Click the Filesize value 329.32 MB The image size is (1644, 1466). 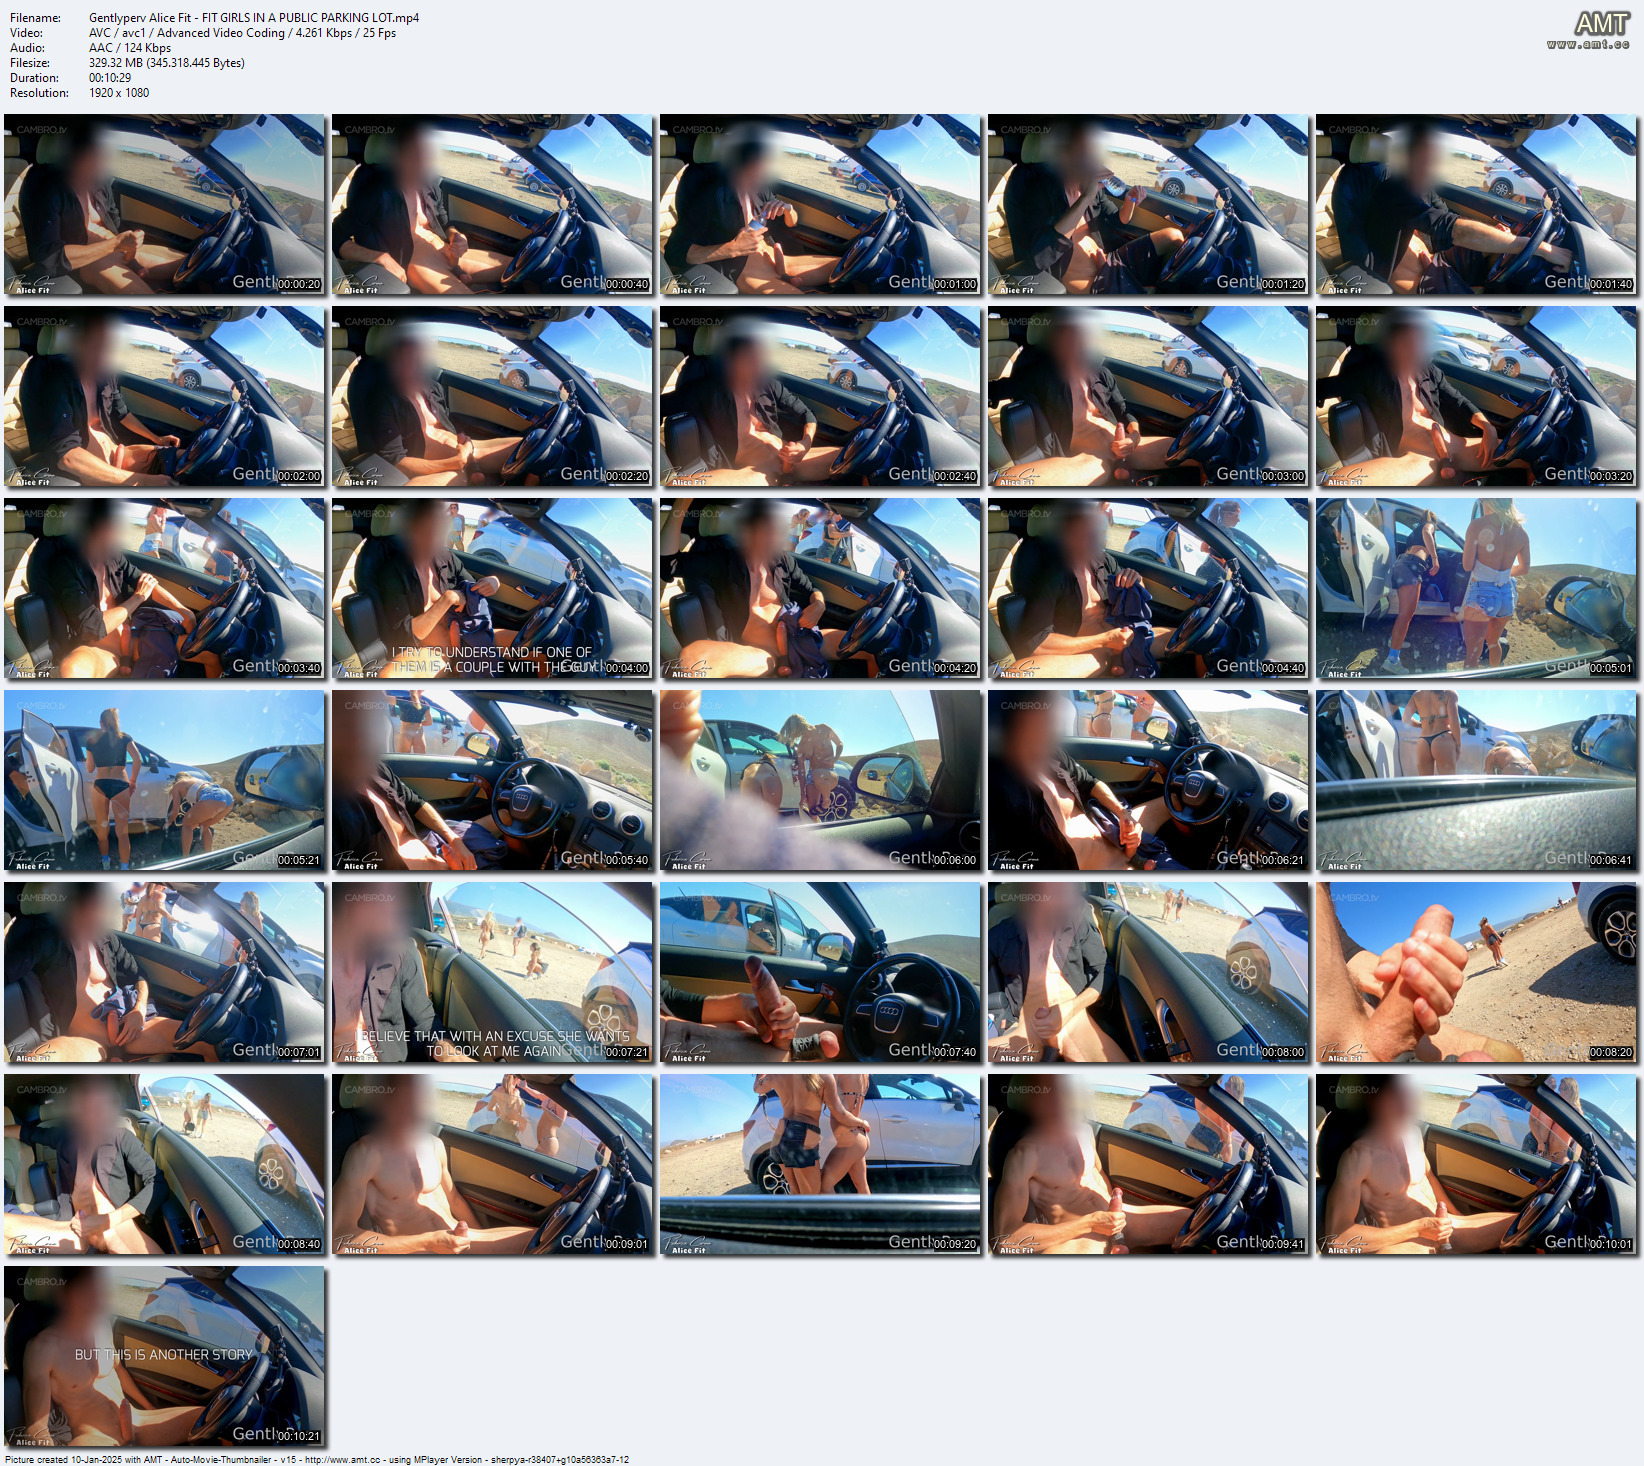tap(166, 63)
